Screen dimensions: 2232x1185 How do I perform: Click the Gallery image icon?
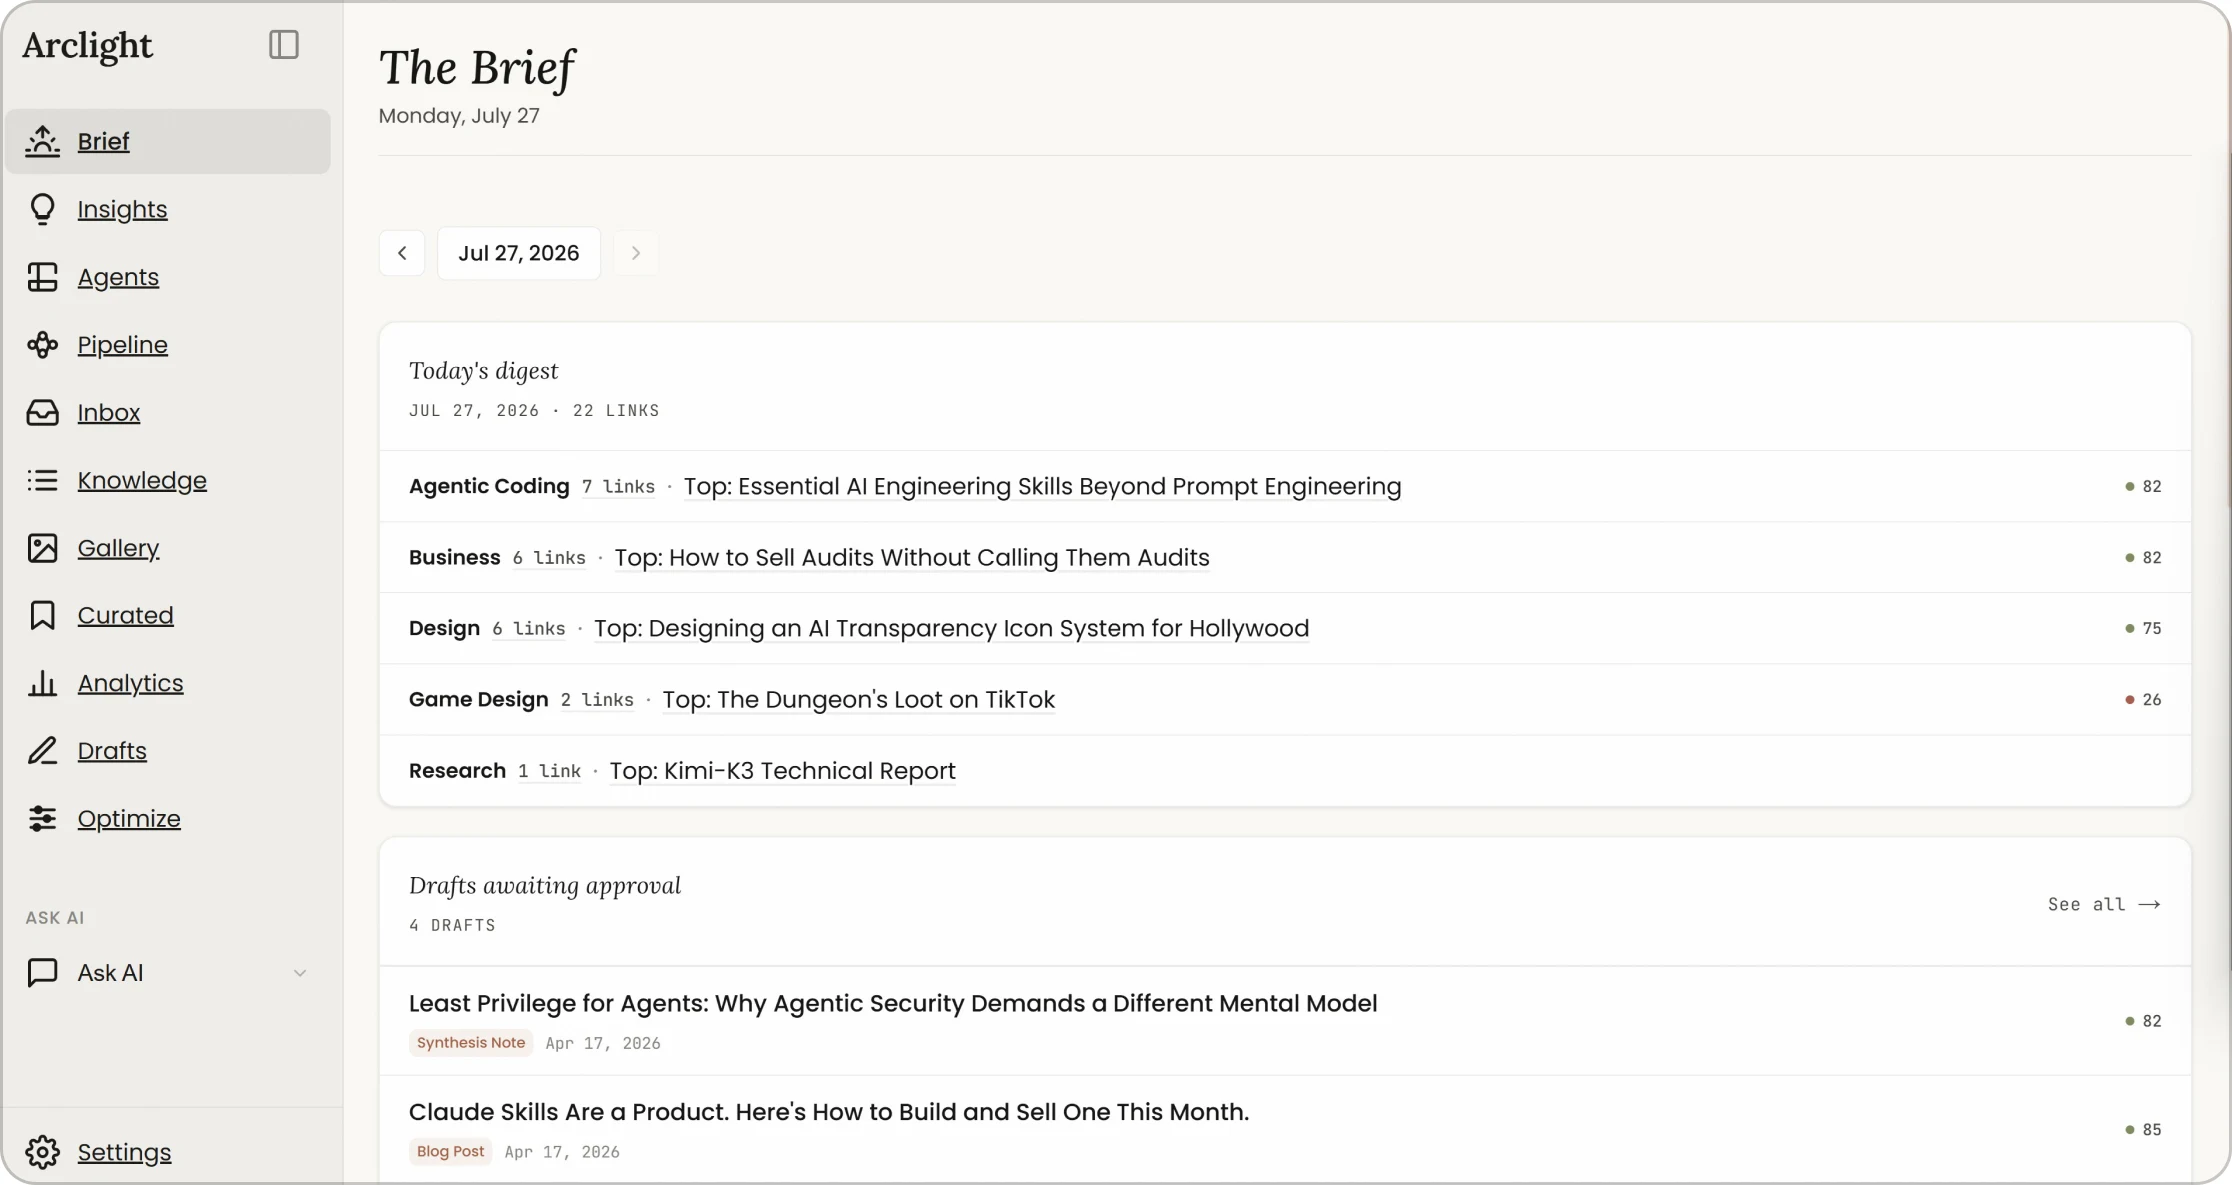[42, 548]
